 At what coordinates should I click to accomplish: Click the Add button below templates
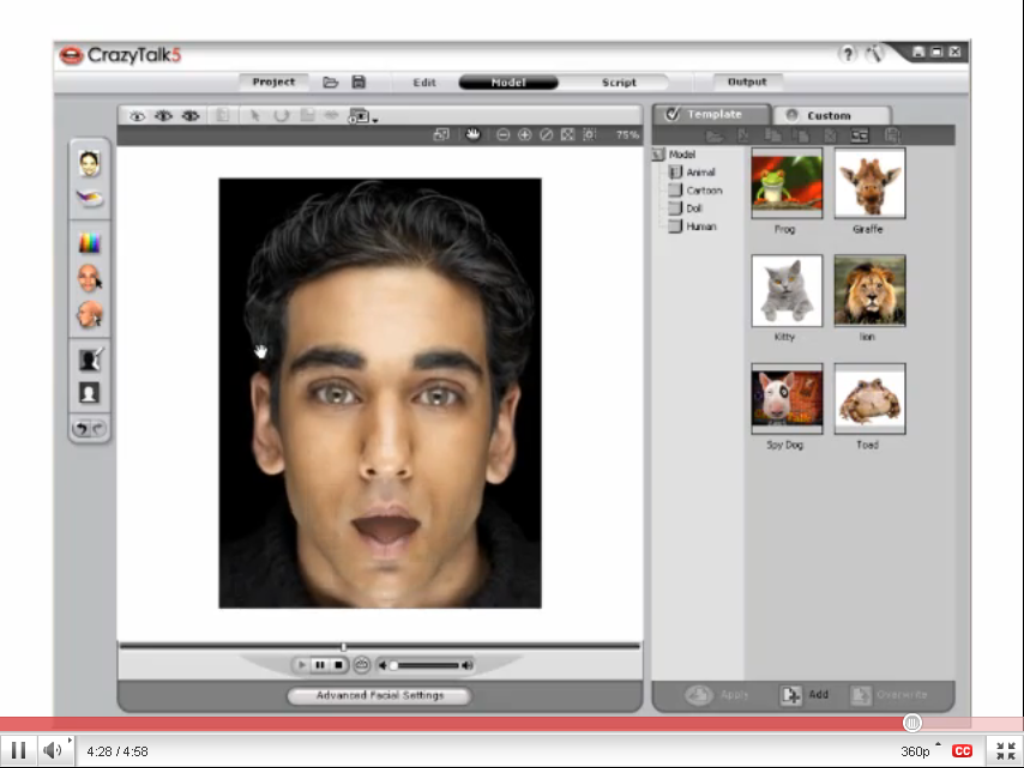(x=805, y=695)
